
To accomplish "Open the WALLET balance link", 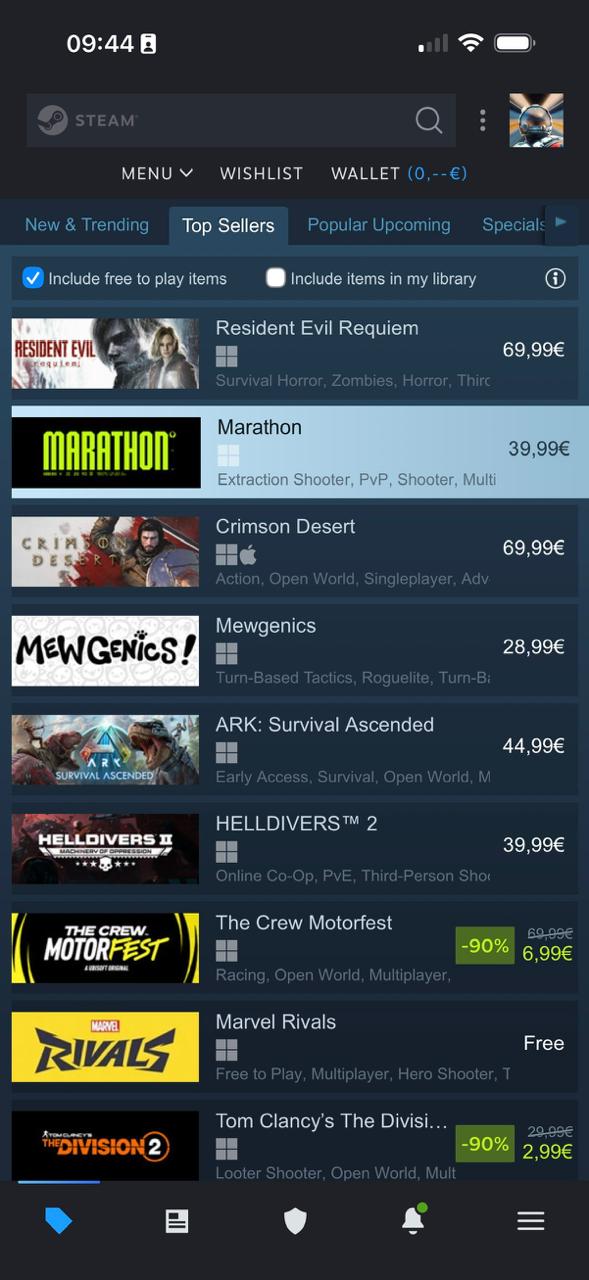I will 399,173.
